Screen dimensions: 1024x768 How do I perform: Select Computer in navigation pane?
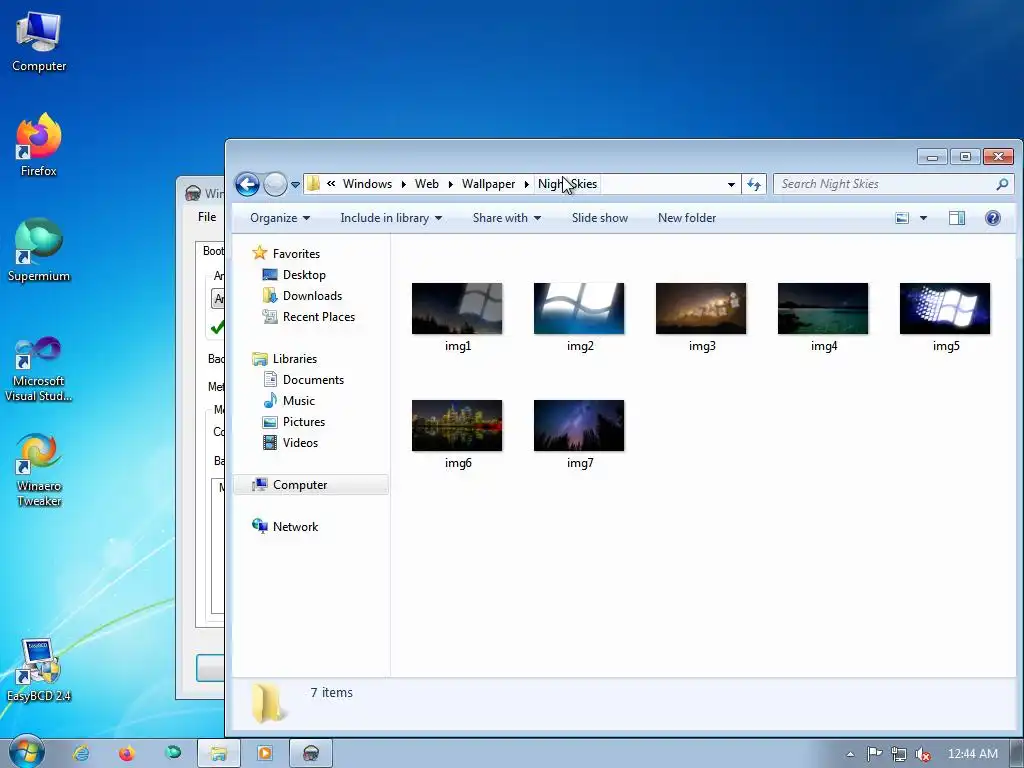(x=311, y=485)
